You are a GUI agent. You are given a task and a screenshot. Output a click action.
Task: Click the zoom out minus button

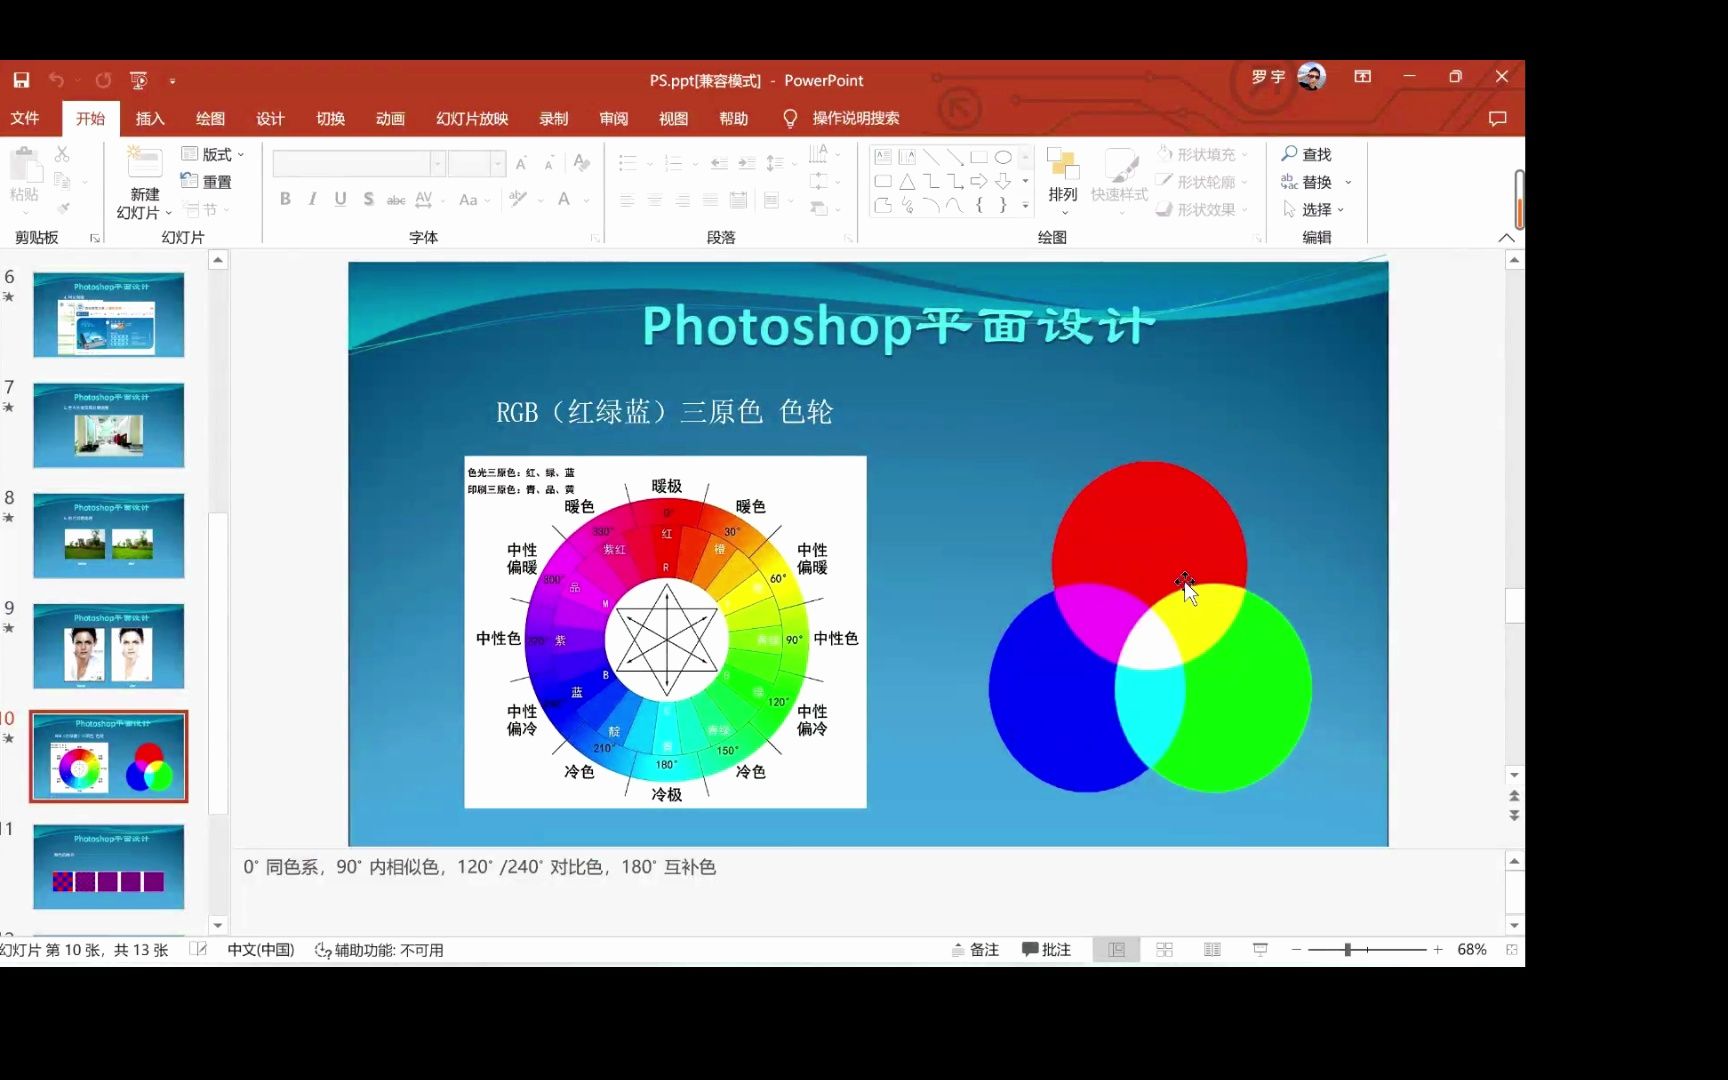1296,950
